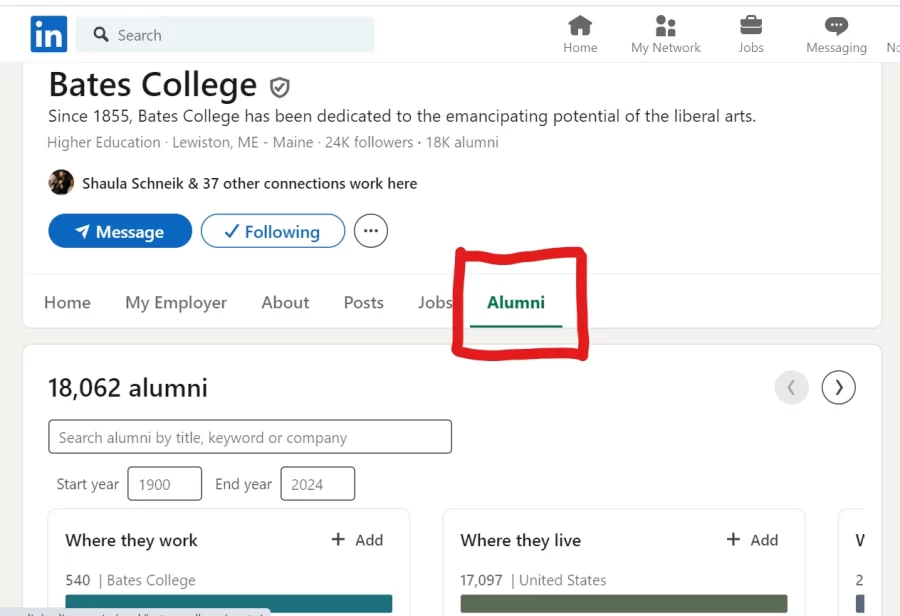Switch to the About tab
The height and width of the screenshot is (616, 900).
tap(285, 303)
